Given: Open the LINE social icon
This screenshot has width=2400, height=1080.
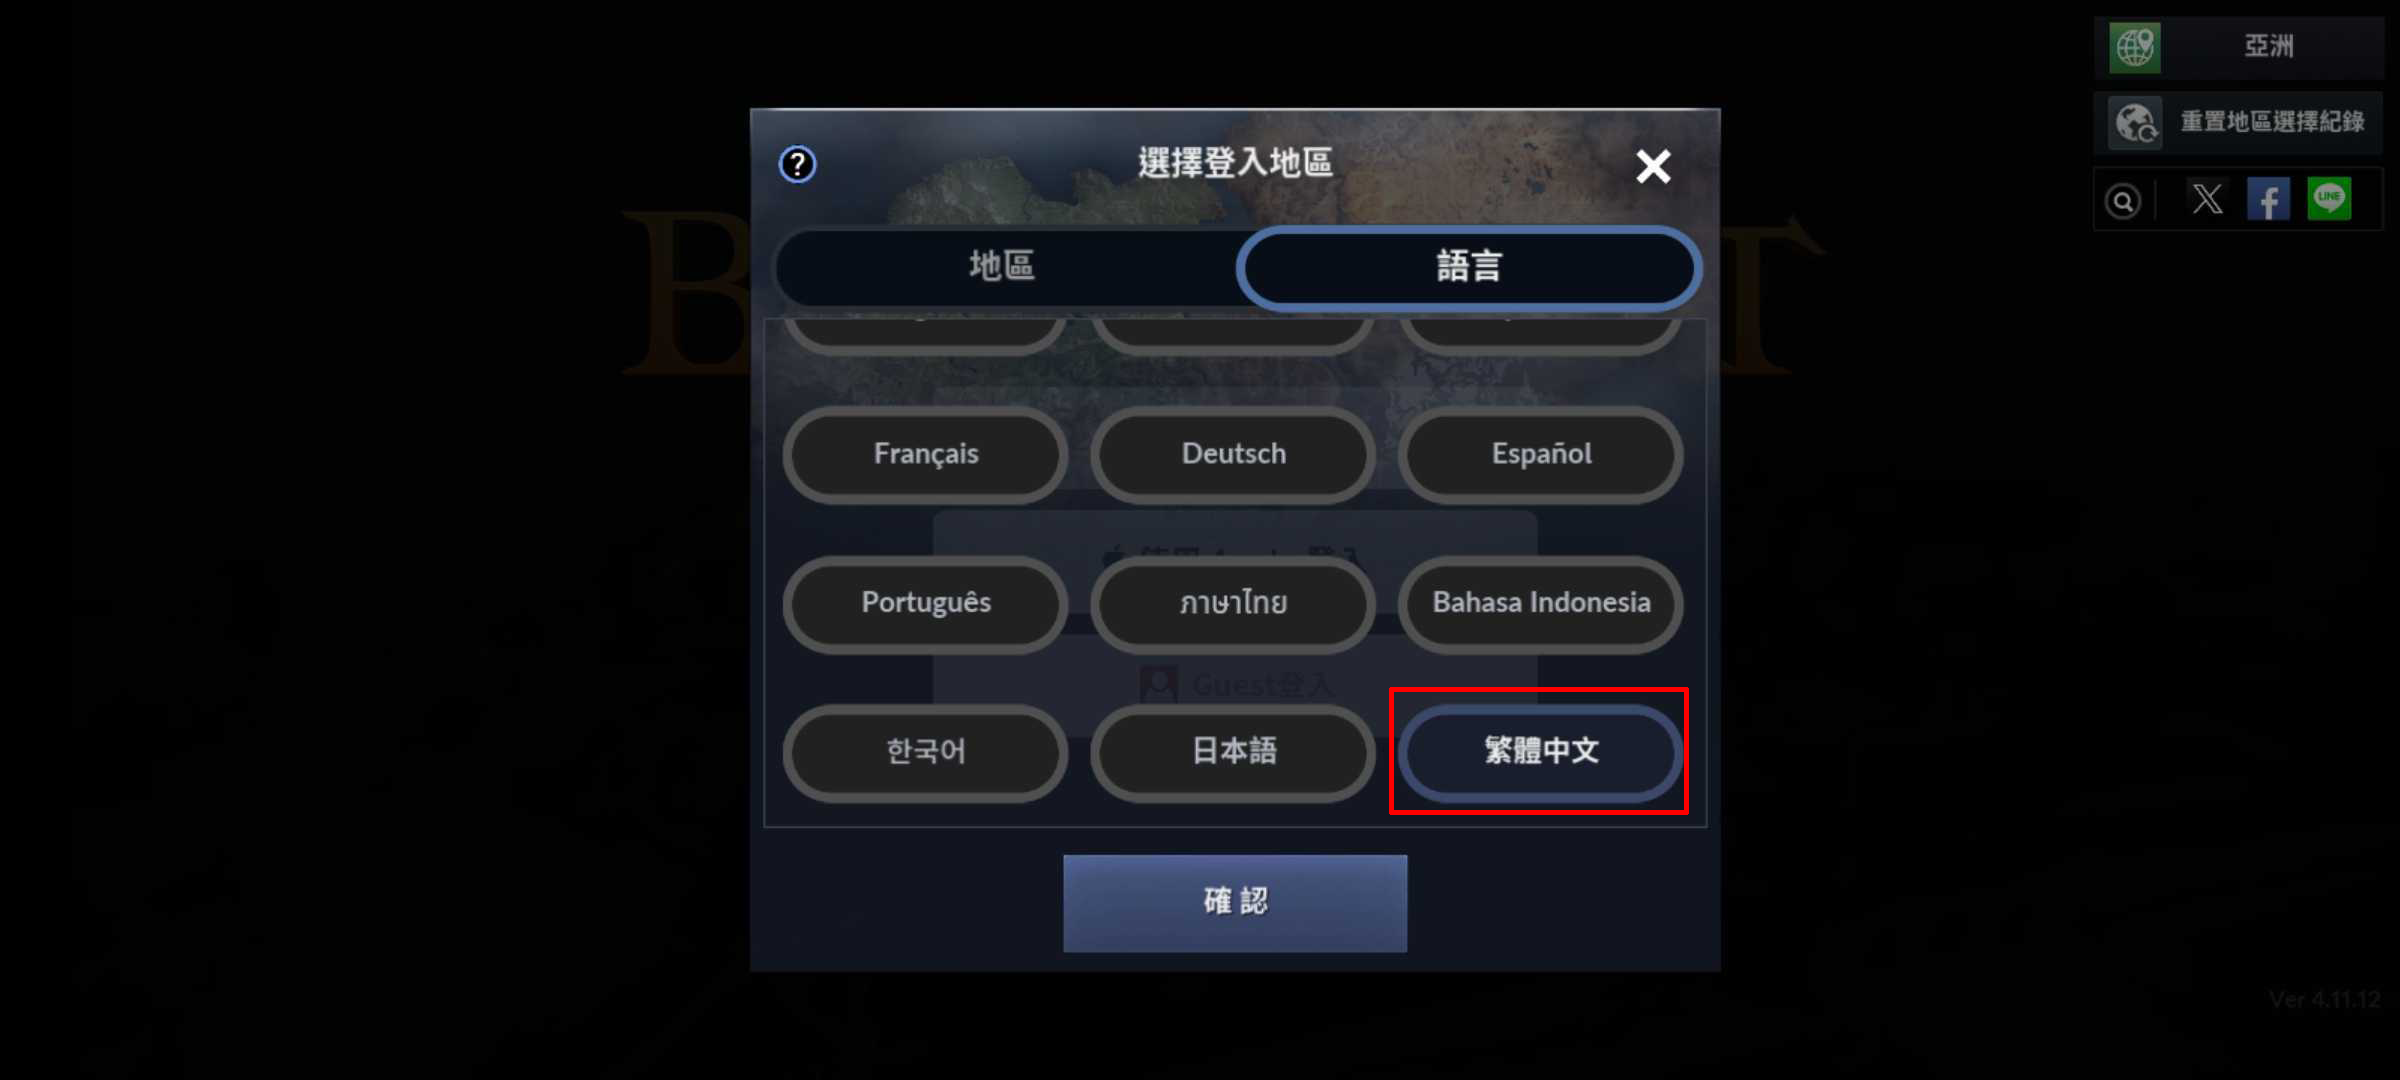Looking at the screenshot, I should (x=2329, y=198).
